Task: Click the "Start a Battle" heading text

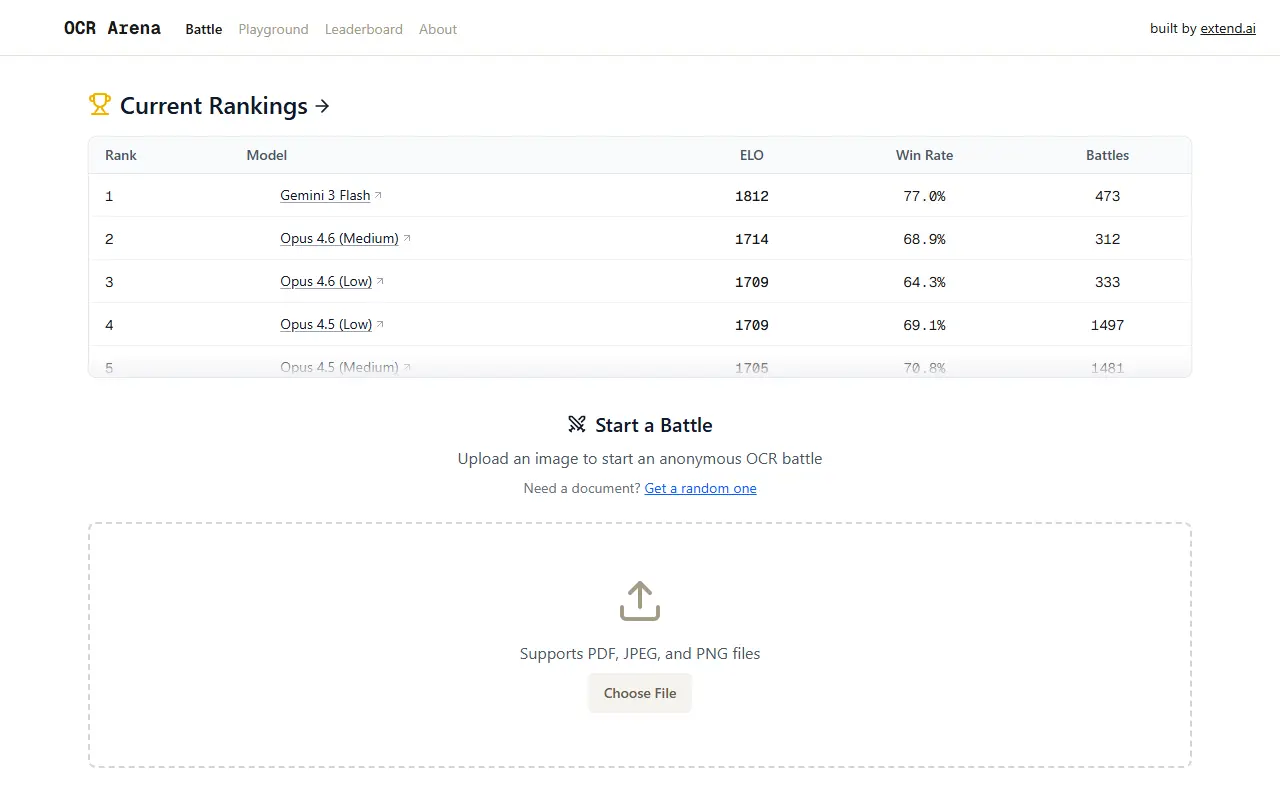Action: (x=654, y=425)
